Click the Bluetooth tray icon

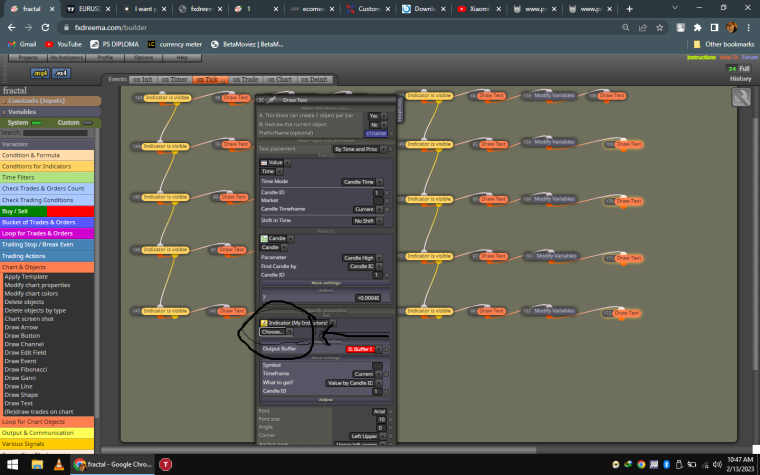pos(666,464)
